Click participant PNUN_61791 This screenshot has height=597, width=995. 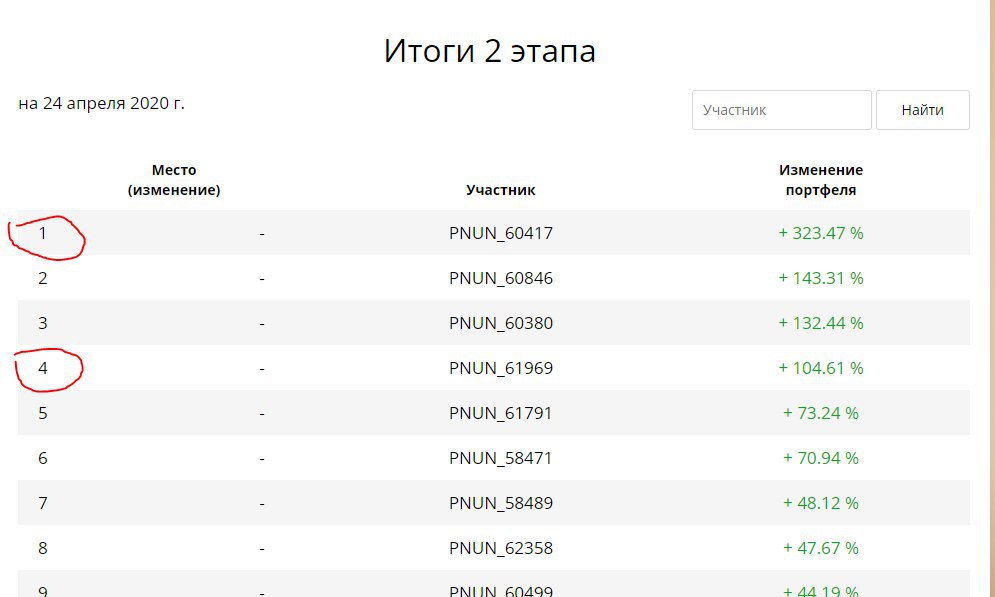click(501, 413)
